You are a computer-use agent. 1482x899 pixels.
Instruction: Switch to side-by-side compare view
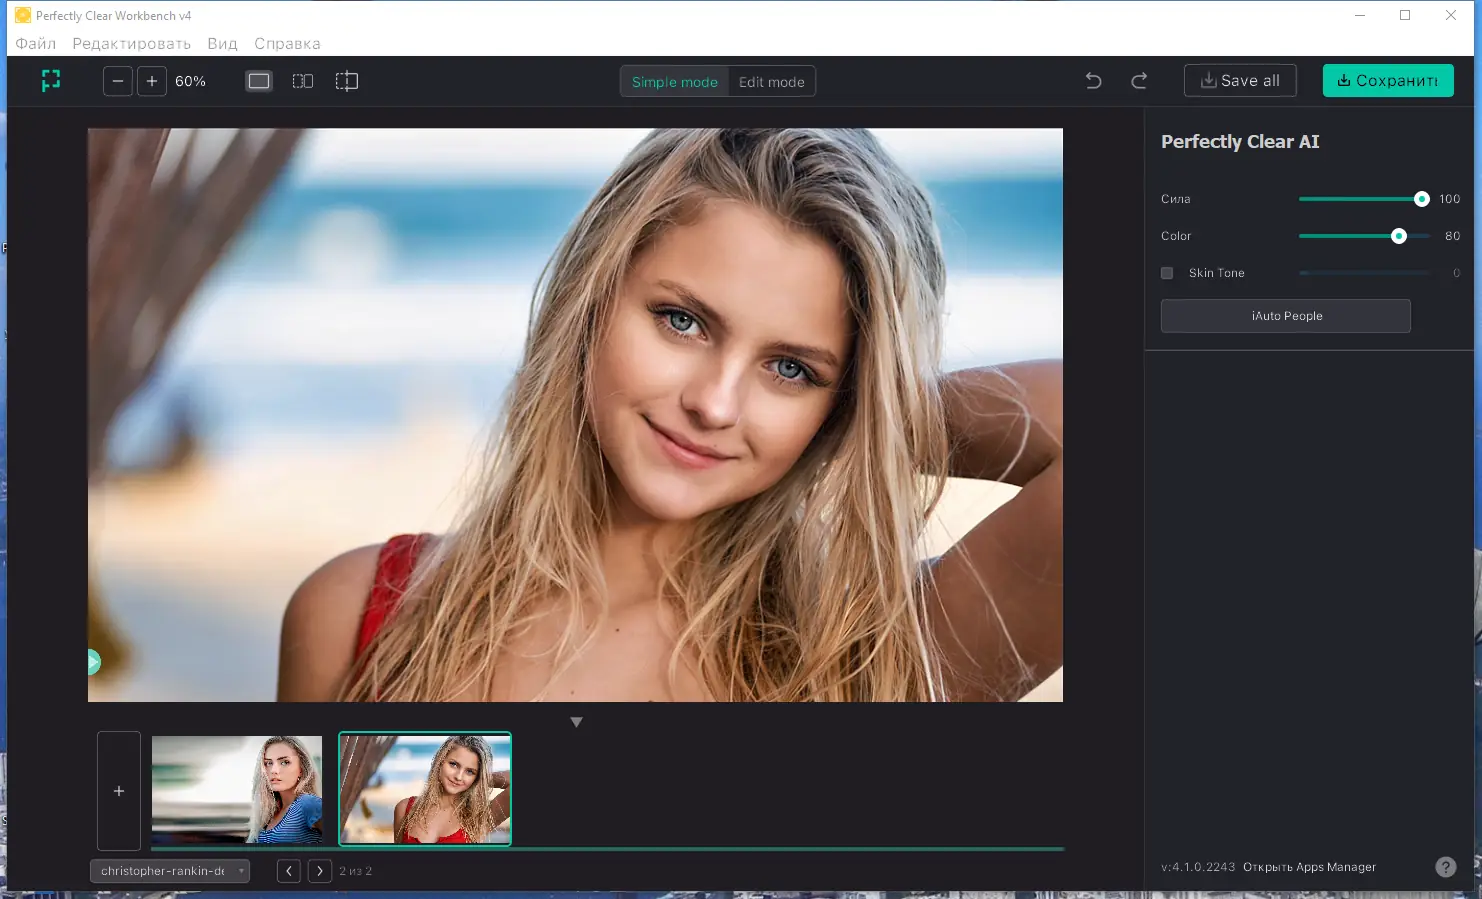pyautogui.click(x=303, y=81)
